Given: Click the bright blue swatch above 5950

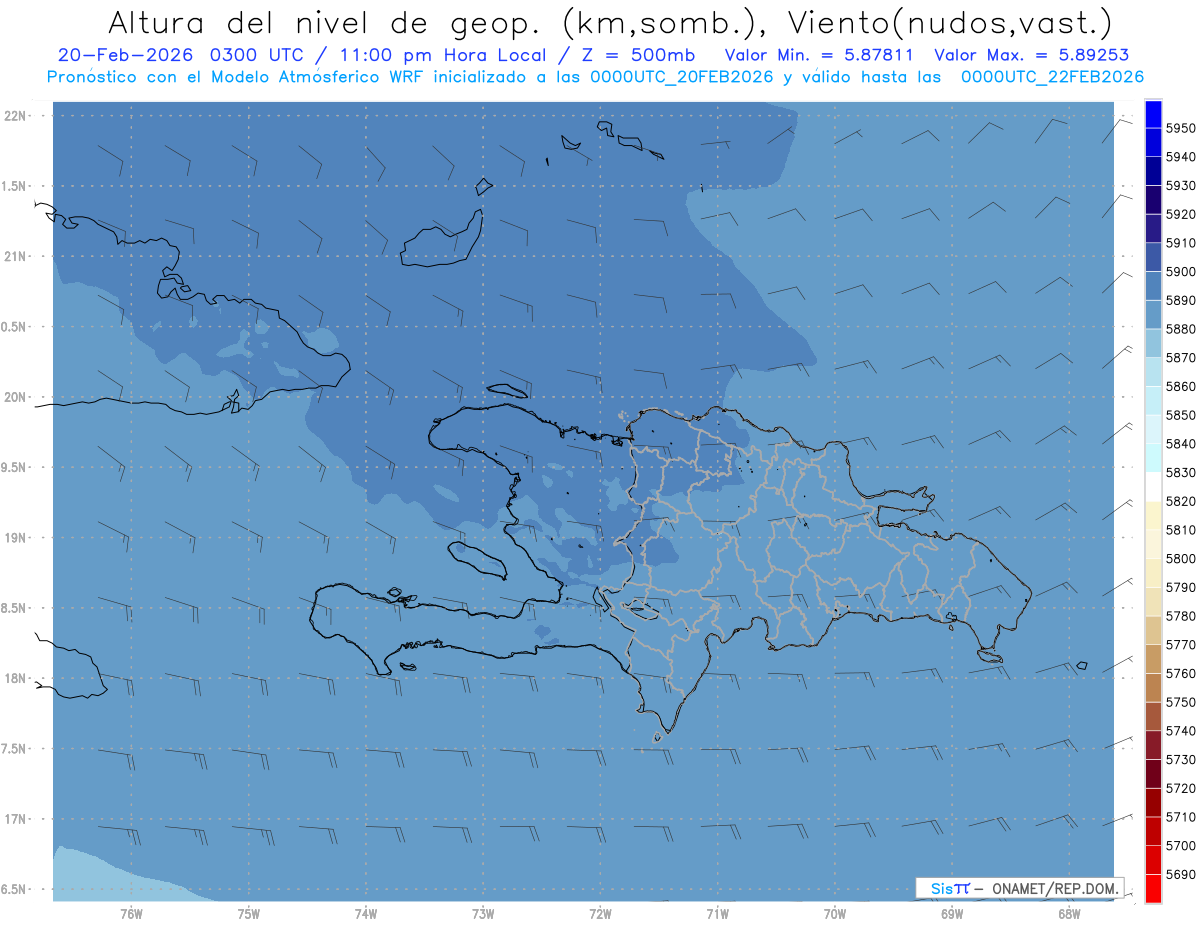Looking at the screenshot, I should 1153,114.
